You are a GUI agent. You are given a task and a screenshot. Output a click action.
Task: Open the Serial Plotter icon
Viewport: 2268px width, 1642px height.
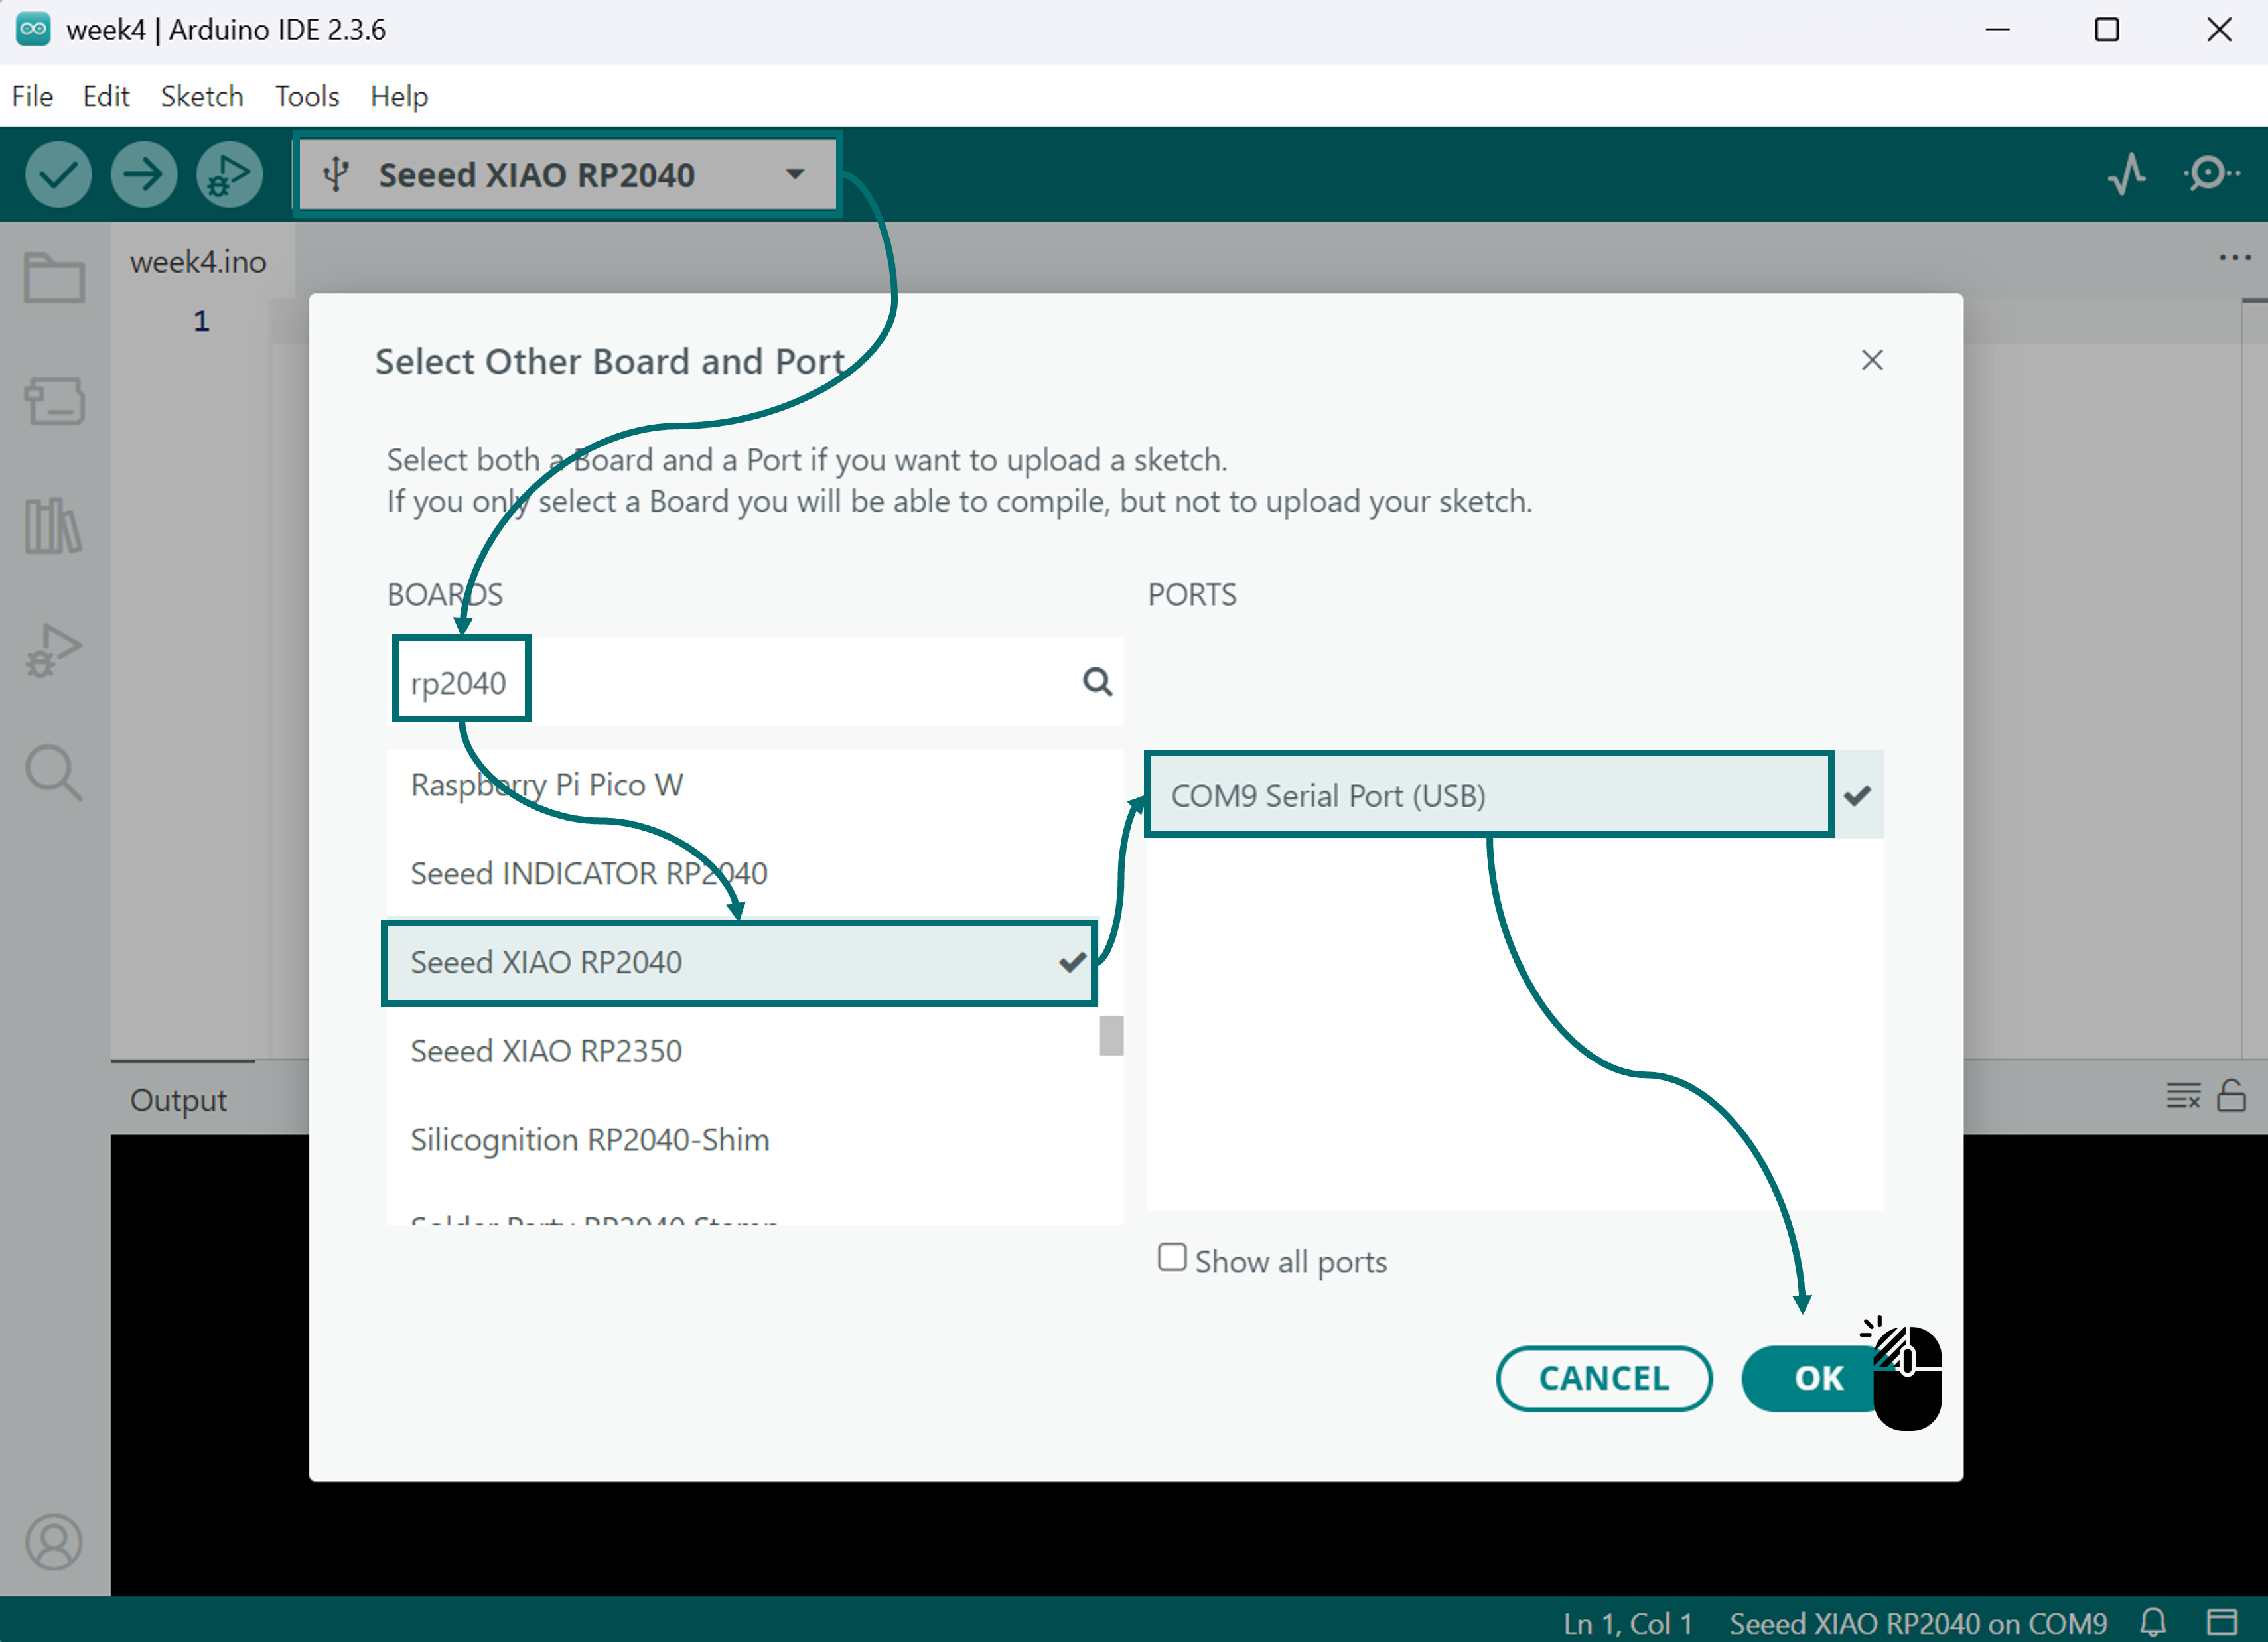tap(2126, 174)
